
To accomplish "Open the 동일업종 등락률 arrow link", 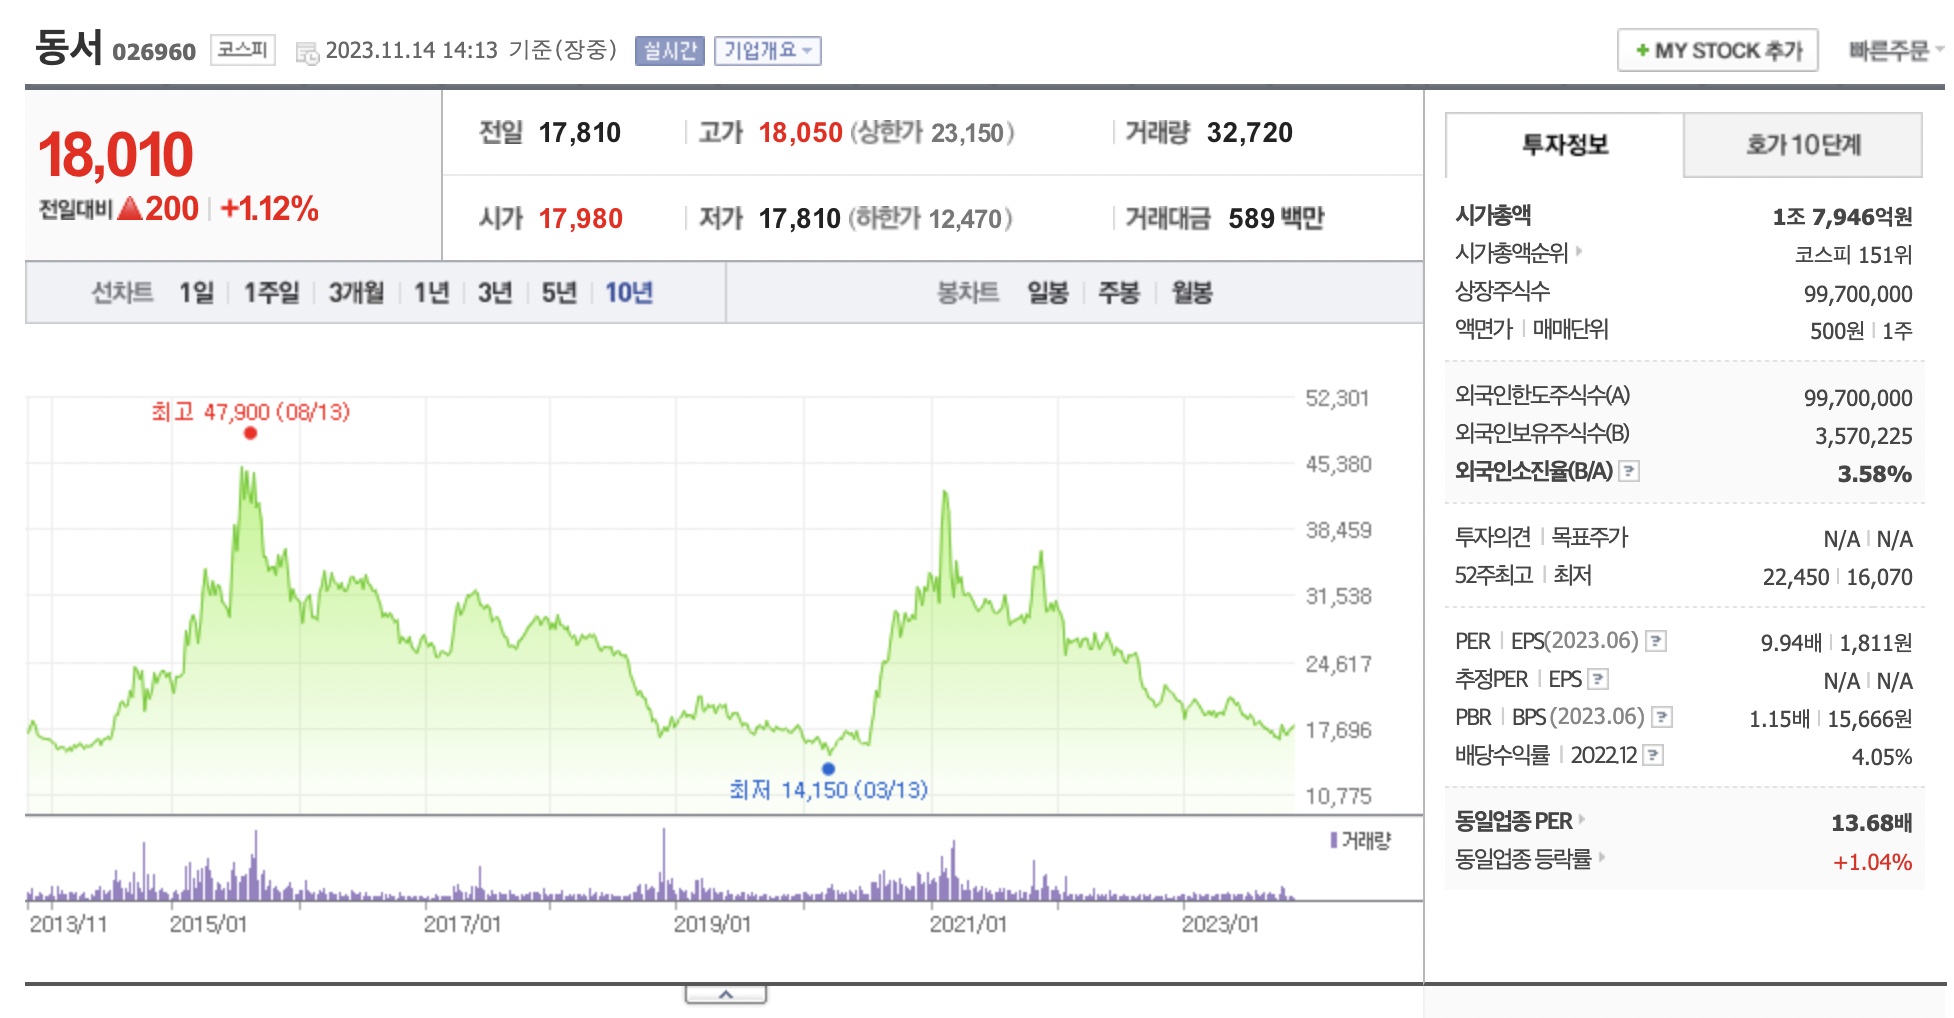I will point(1601,857).
